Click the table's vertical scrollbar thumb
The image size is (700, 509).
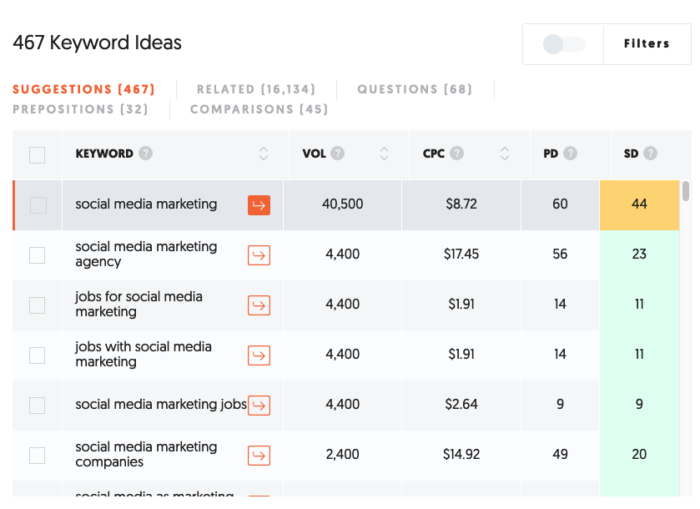(686, 191)
